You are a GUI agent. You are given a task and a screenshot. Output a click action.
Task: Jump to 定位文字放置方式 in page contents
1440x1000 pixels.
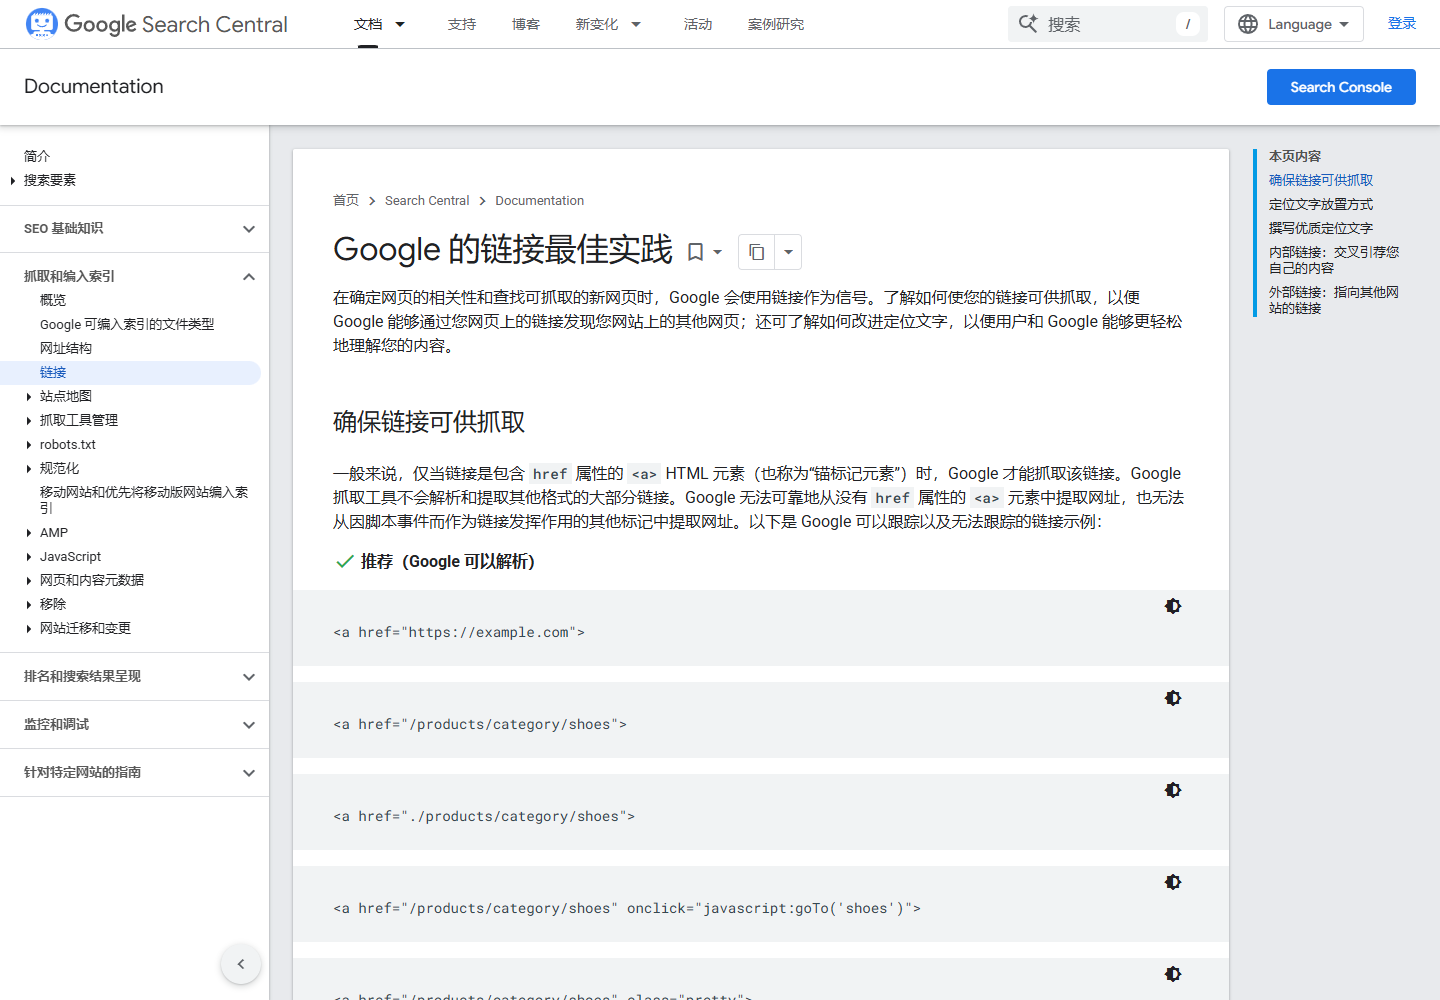[x=1321, y=204]
